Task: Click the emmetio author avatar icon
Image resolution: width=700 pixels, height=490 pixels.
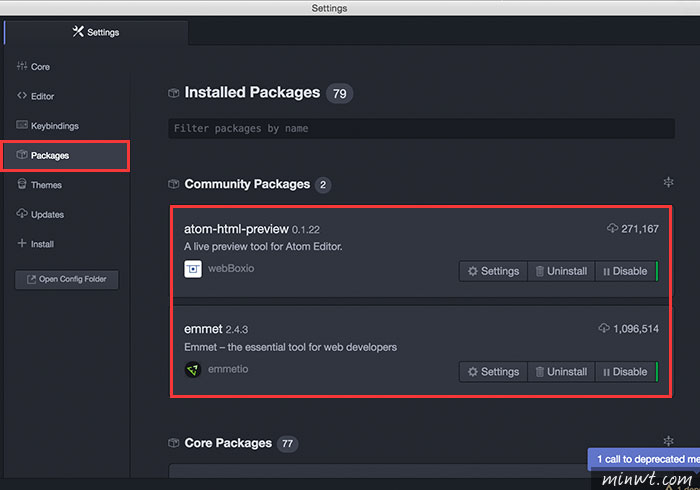Action: 193,370
